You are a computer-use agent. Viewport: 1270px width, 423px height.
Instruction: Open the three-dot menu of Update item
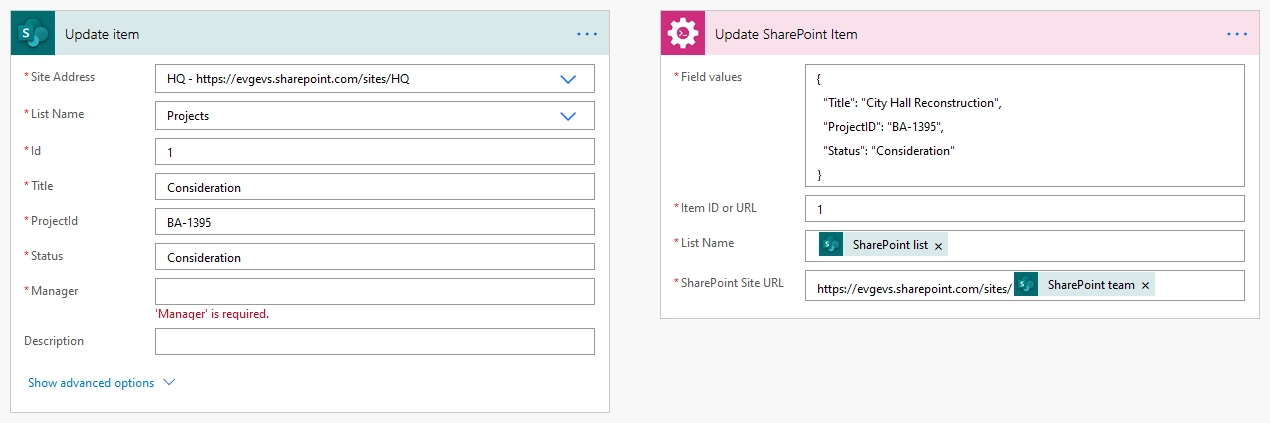click(x=587, y=34)
